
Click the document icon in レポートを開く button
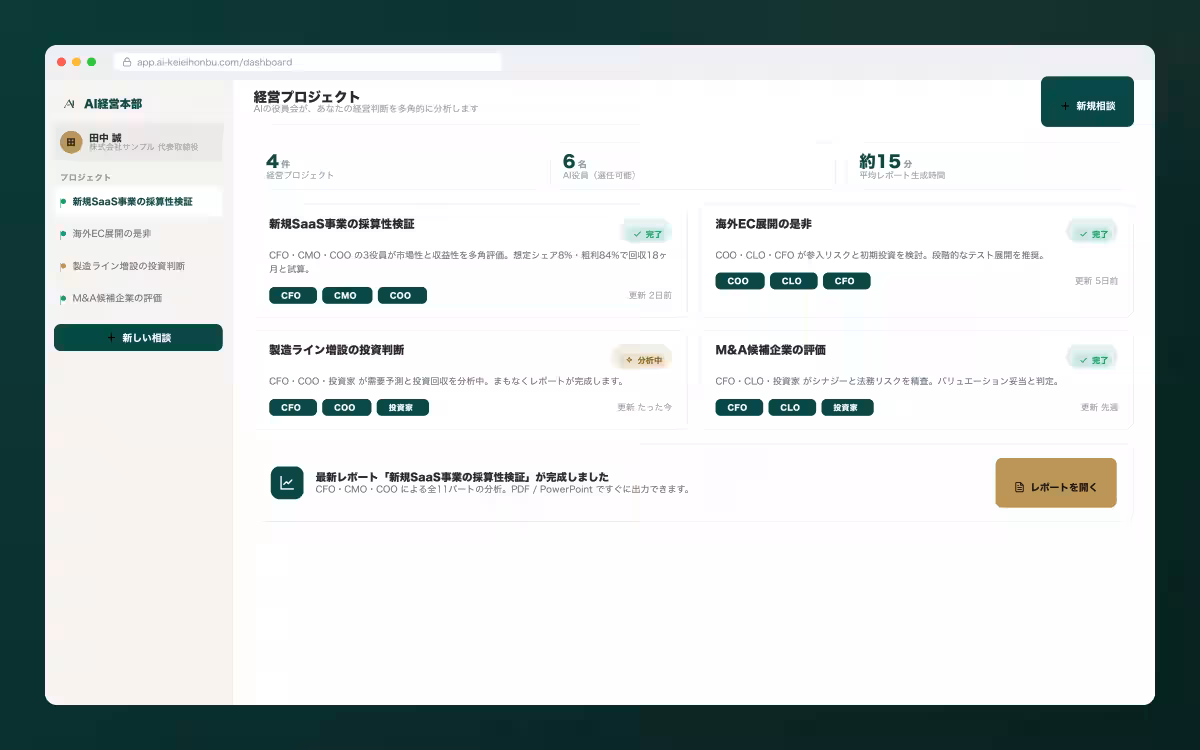click(x=1019, y=487)
